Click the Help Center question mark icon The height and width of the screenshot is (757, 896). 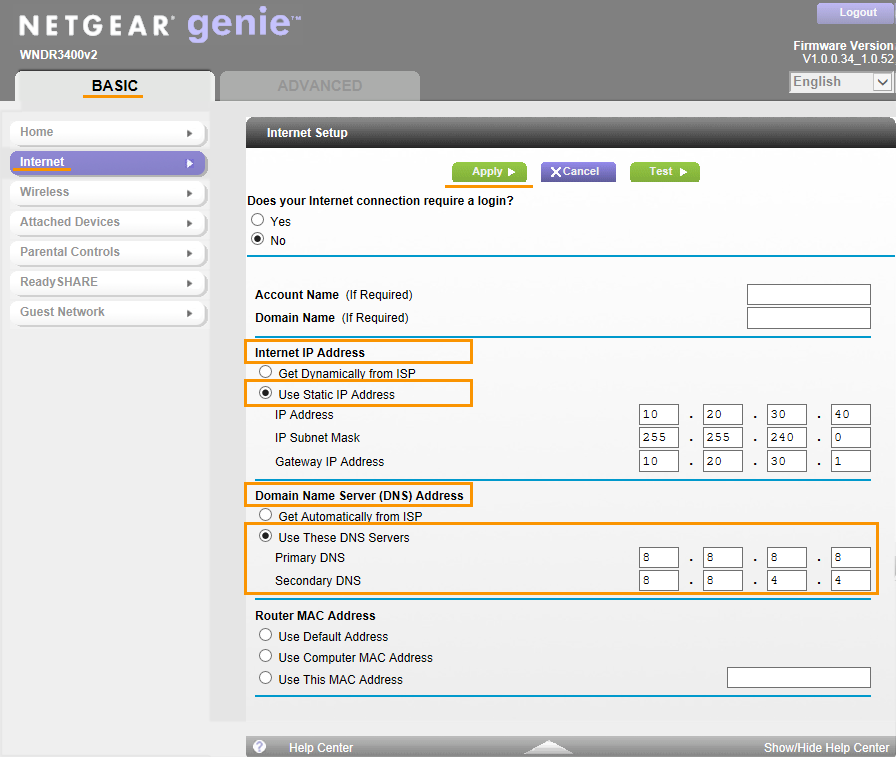[x=259, y=747]
